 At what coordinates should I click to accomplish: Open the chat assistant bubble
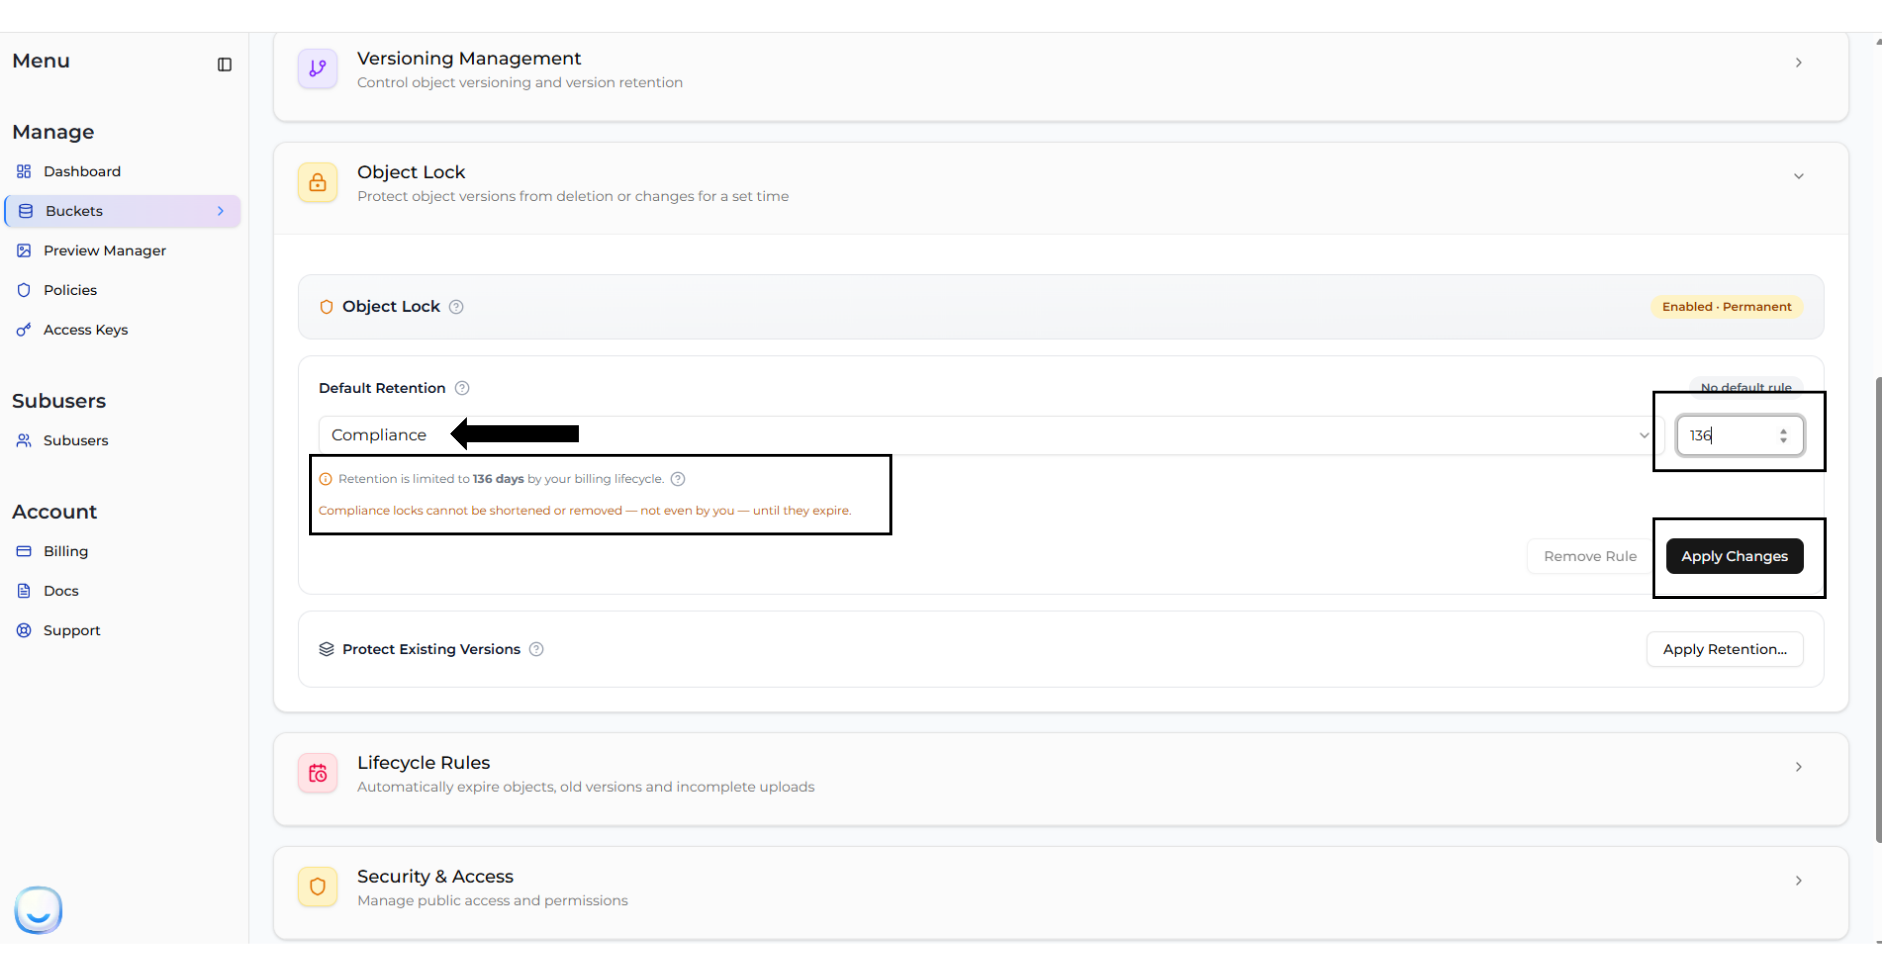click(x=38, y=910)
